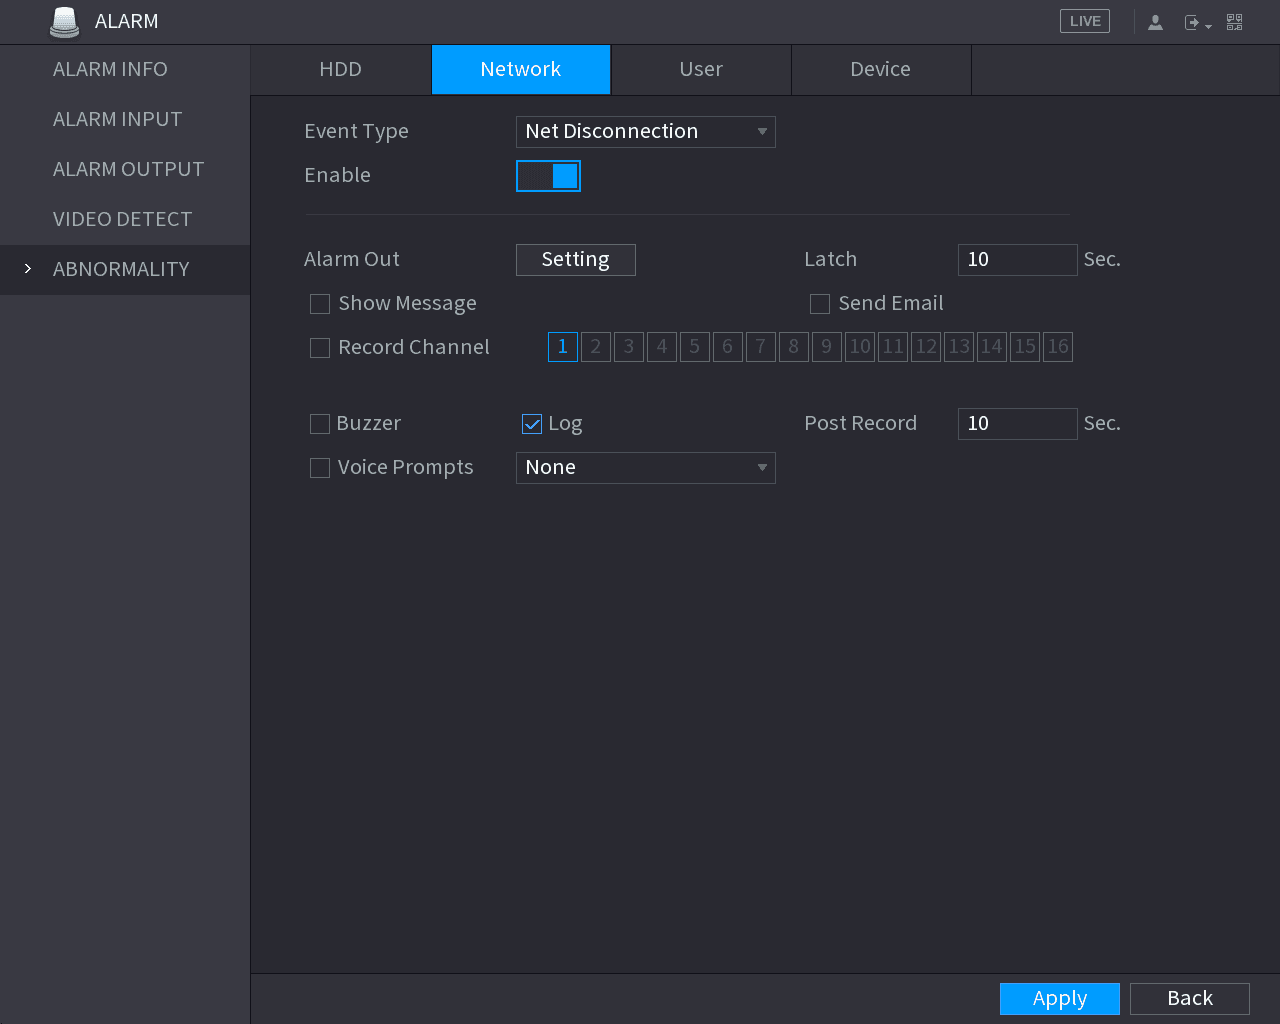Image resolution: width=1280 pixels, height=1024 pixels.
Task: Select record channel 5
Action: click(x=695, y=347)
